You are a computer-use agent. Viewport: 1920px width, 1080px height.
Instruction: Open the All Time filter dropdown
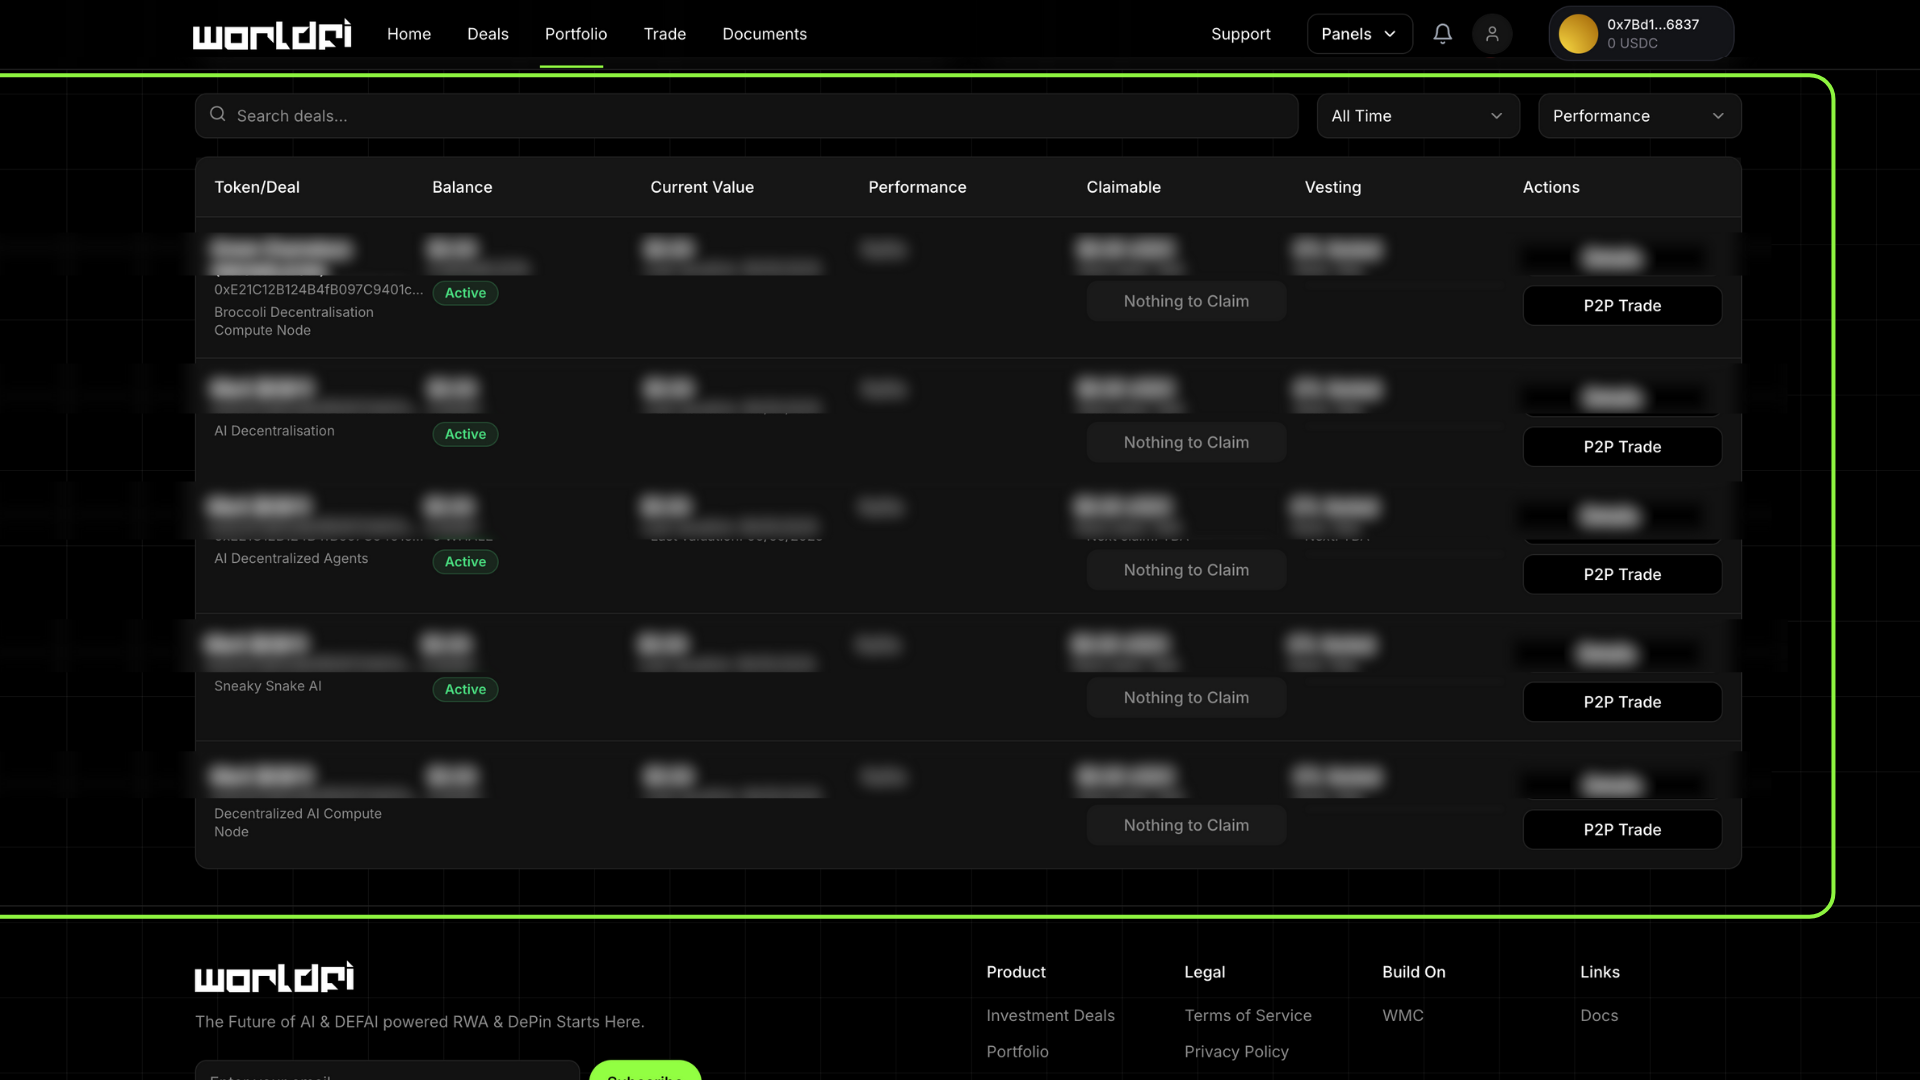tap(1417, 116)
